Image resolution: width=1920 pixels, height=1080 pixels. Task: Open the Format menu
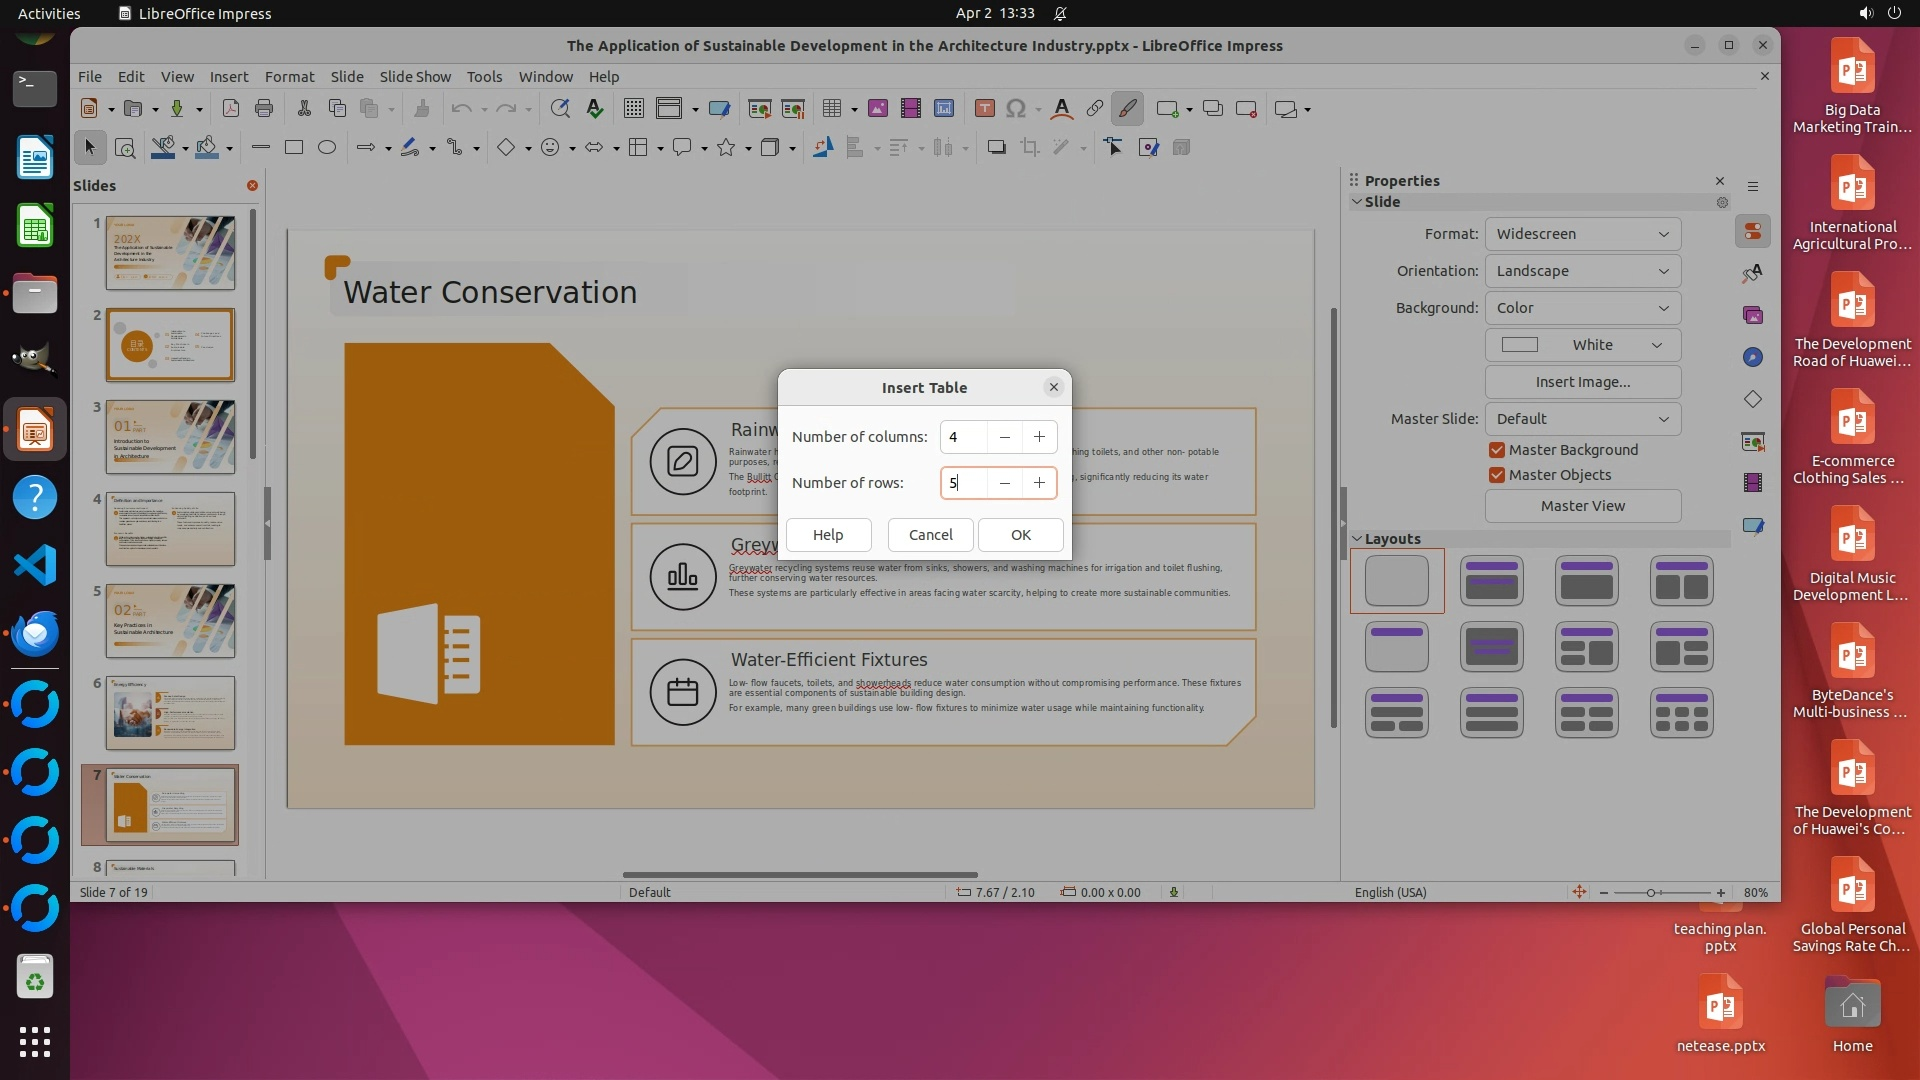[x=289, y=76]
